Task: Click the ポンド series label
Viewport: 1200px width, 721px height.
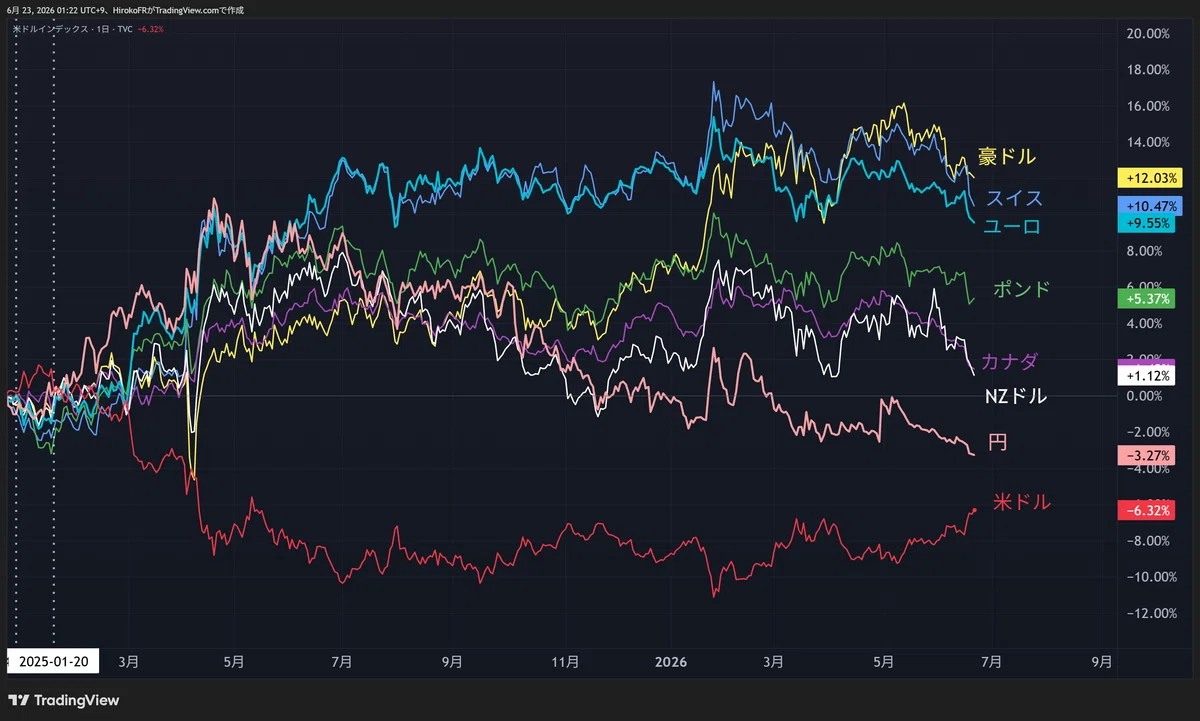Action: coord(1022,290)
